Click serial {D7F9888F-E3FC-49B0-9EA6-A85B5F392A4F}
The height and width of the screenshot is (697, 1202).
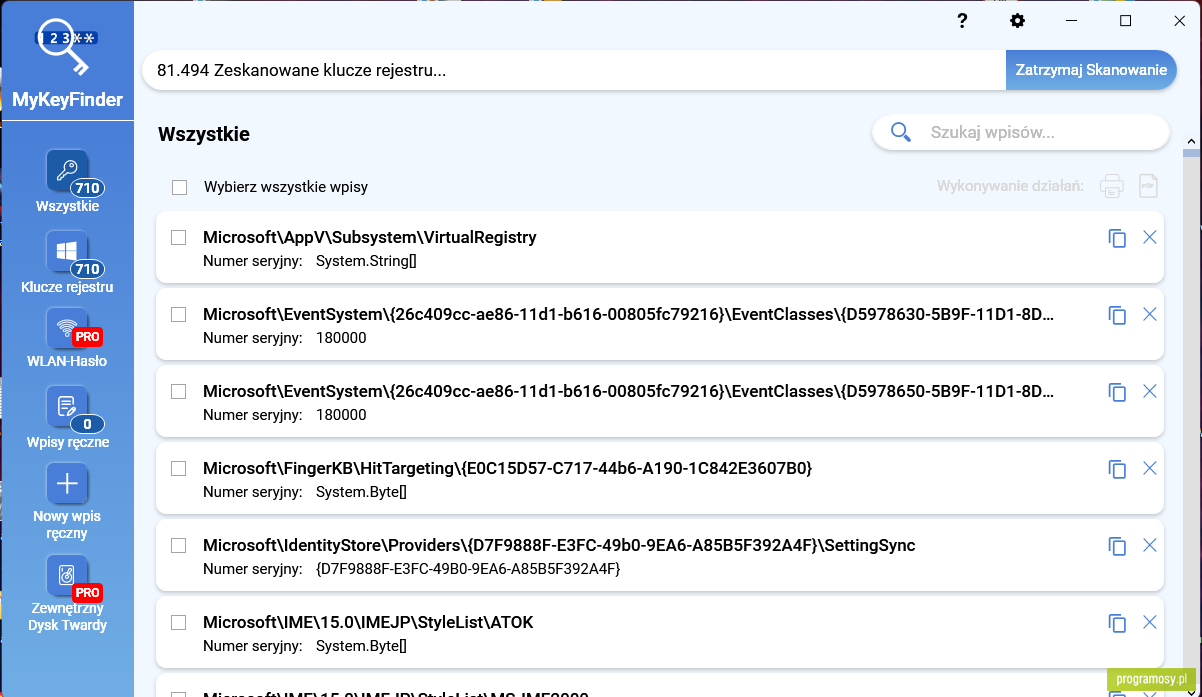(468, 569)
